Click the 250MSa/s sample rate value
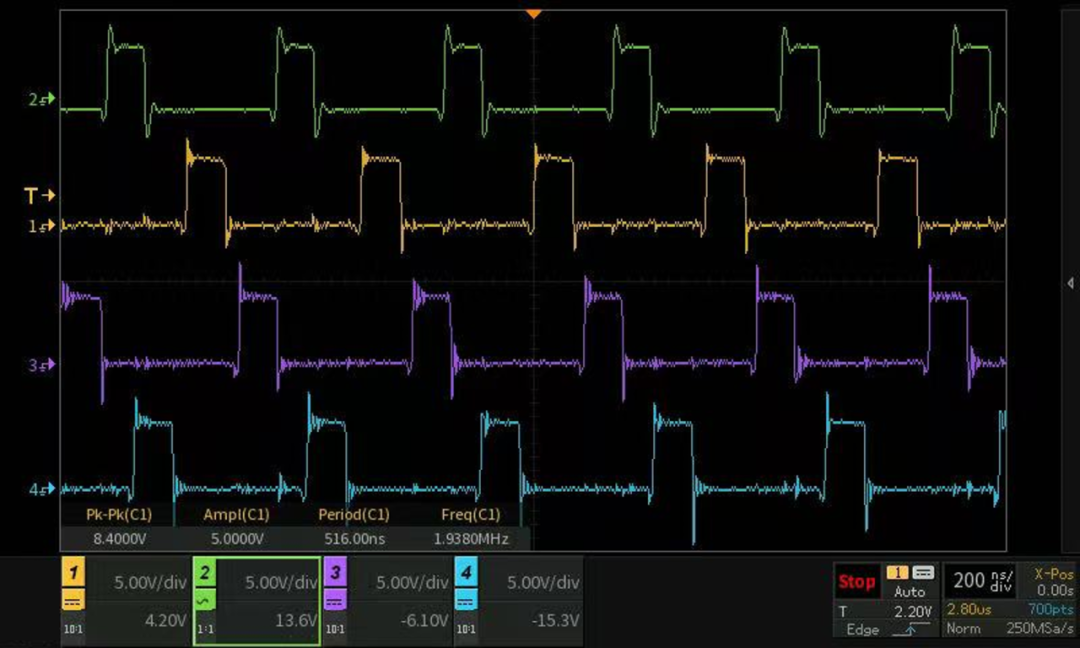Viewport: 1080px width, 648px height. coord(1039,628)
